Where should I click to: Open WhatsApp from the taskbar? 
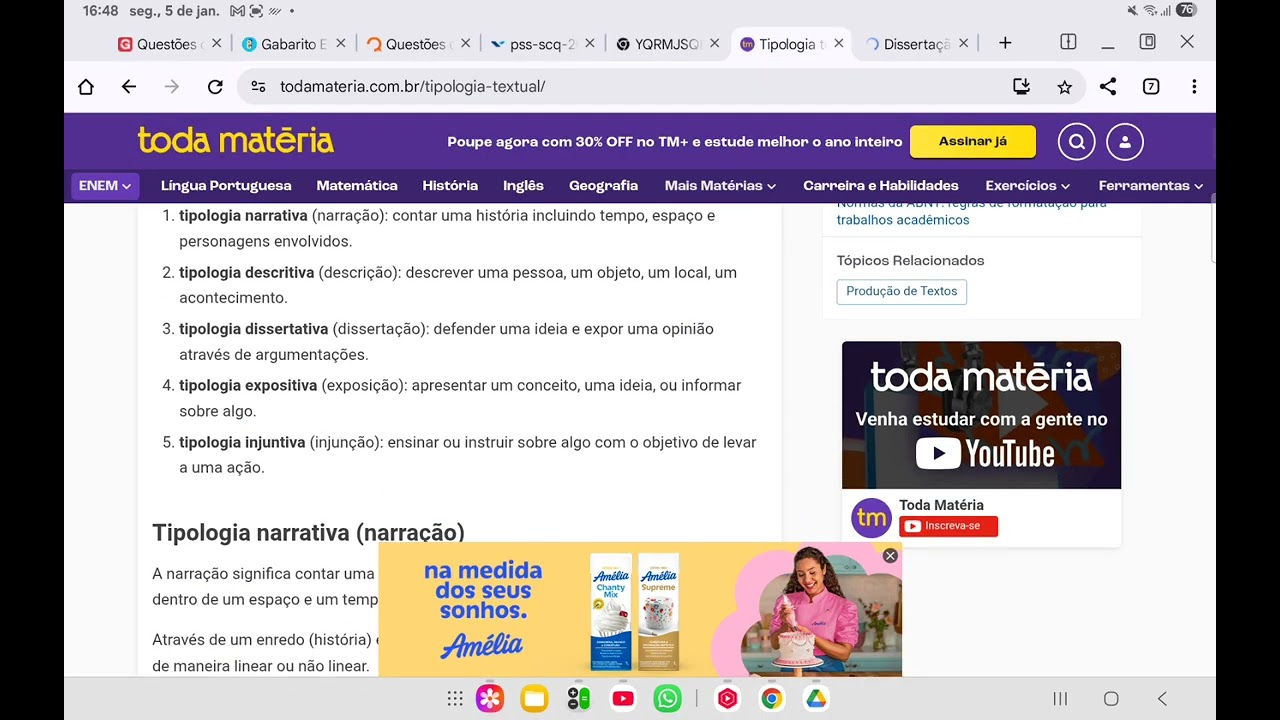pos(667,699)
